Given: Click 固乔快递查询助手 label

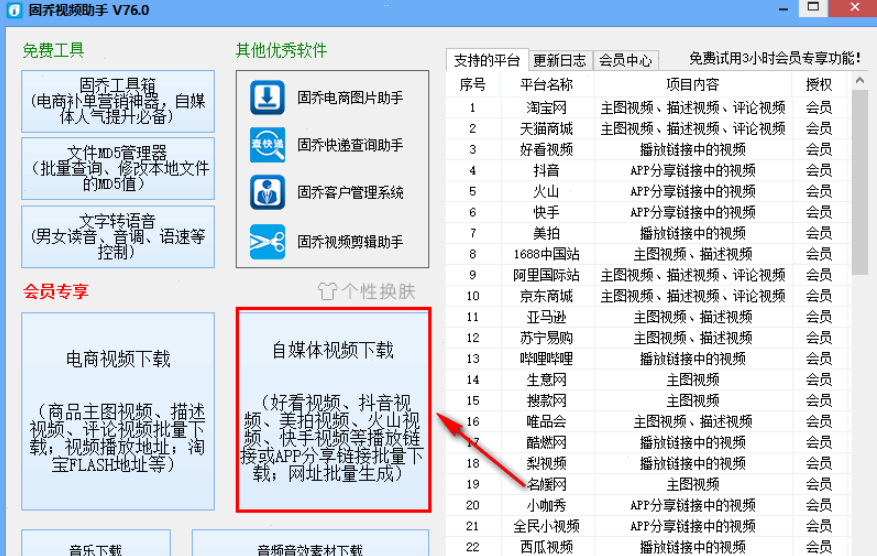Looking at the screenshot, I should (x=350, y=145).
